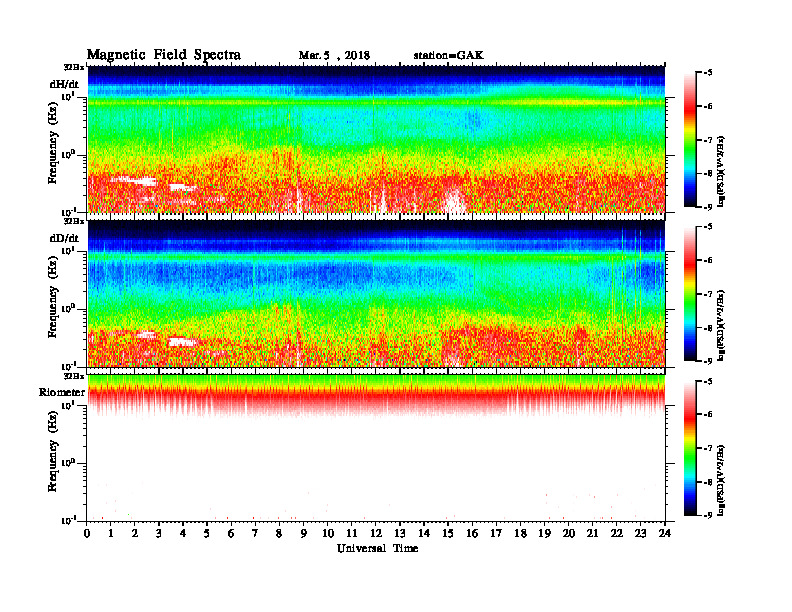This screenshot has width=792, height=612.
Task: Click inside the dH/dt spectrogram plot
Action: (376, 139)
